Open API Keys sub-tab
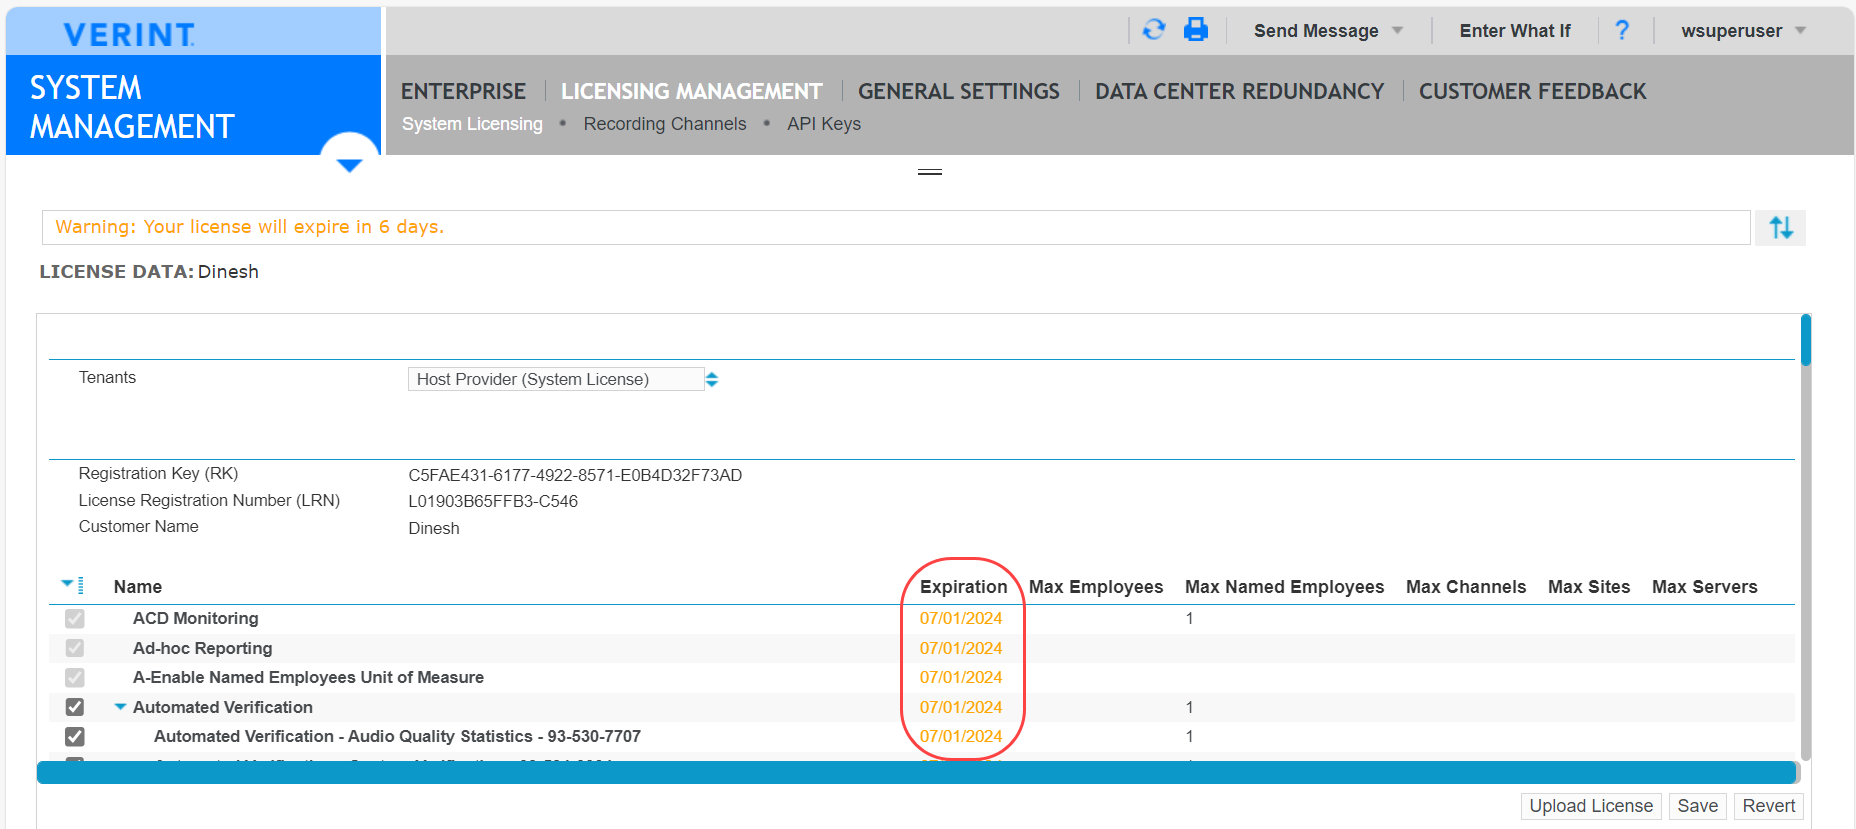The width and height of the screenshot is (1856, 829). tap(824, 124)
